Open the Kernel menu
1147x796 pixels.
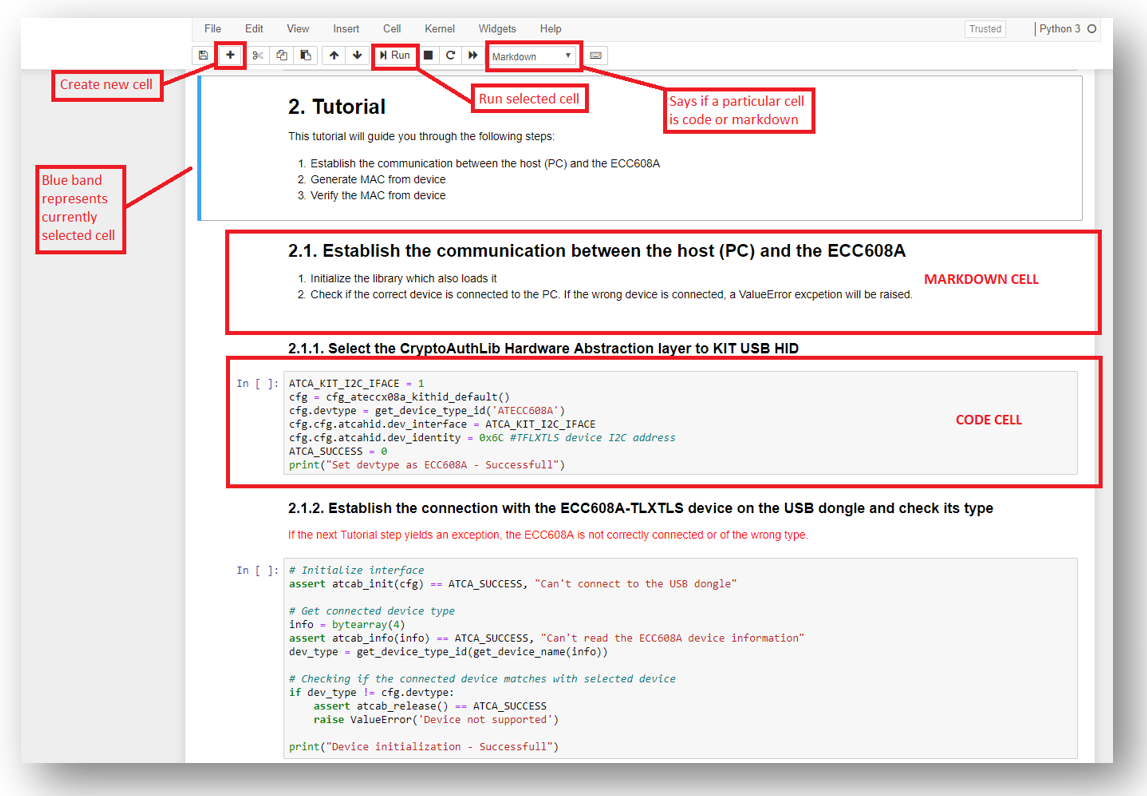tap(440, 29)
